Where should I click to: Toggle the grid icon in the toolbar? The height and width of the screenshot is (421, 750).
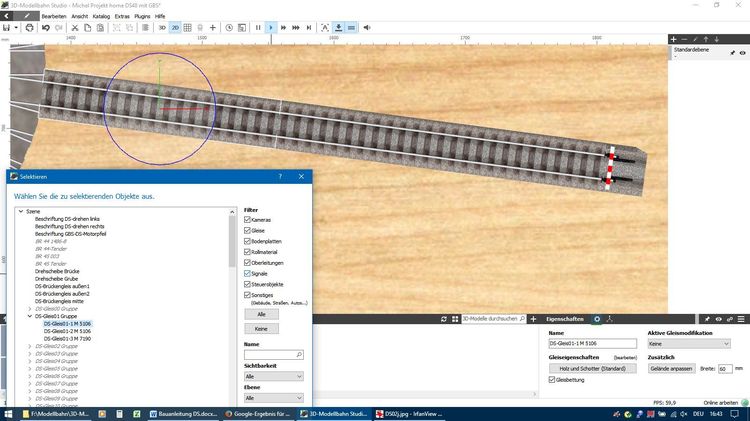[x=188, y=28]
